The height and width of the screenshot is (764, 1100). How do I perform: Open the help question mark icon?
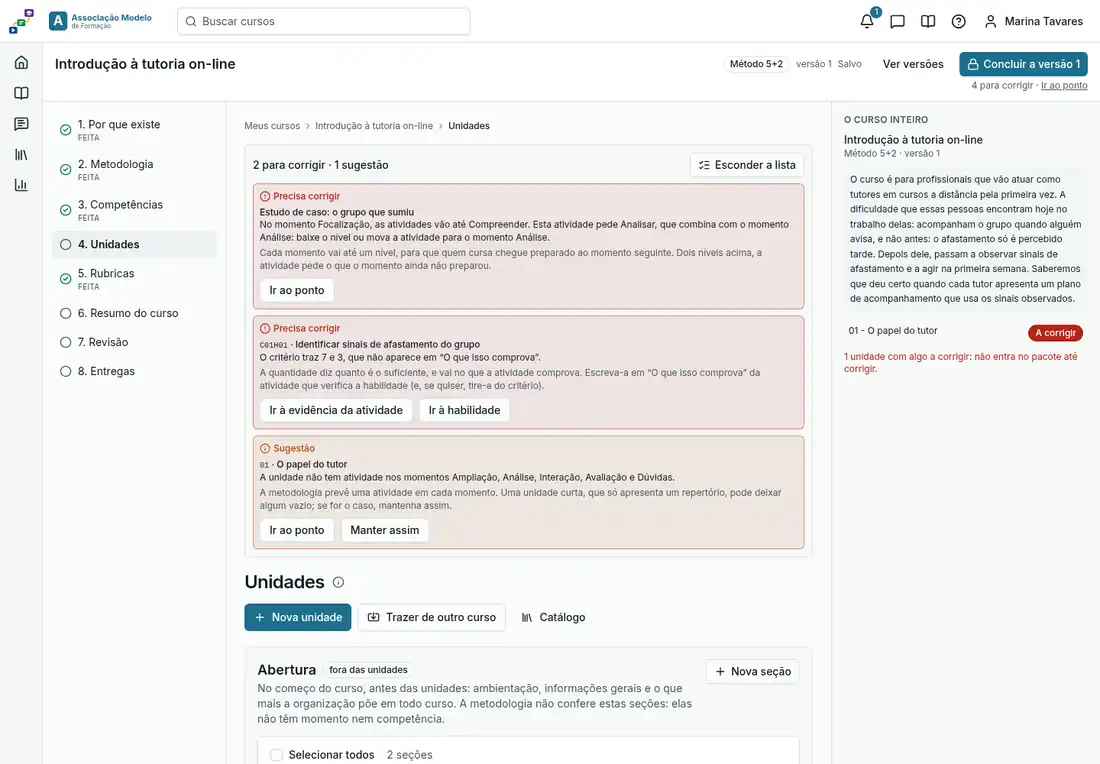coord(958,21)
